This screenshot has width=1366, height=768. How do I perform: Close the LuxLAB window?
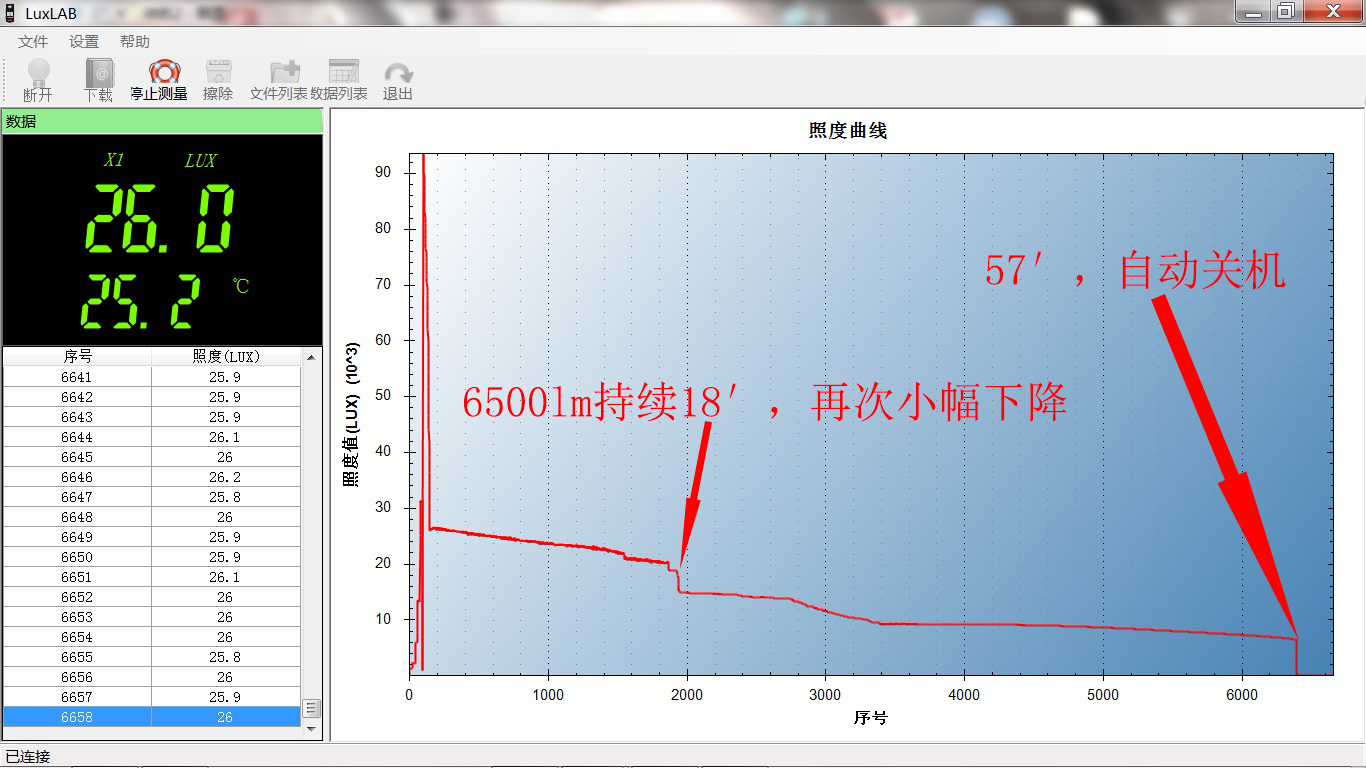pyautogui.click(x=1332, y=11)
